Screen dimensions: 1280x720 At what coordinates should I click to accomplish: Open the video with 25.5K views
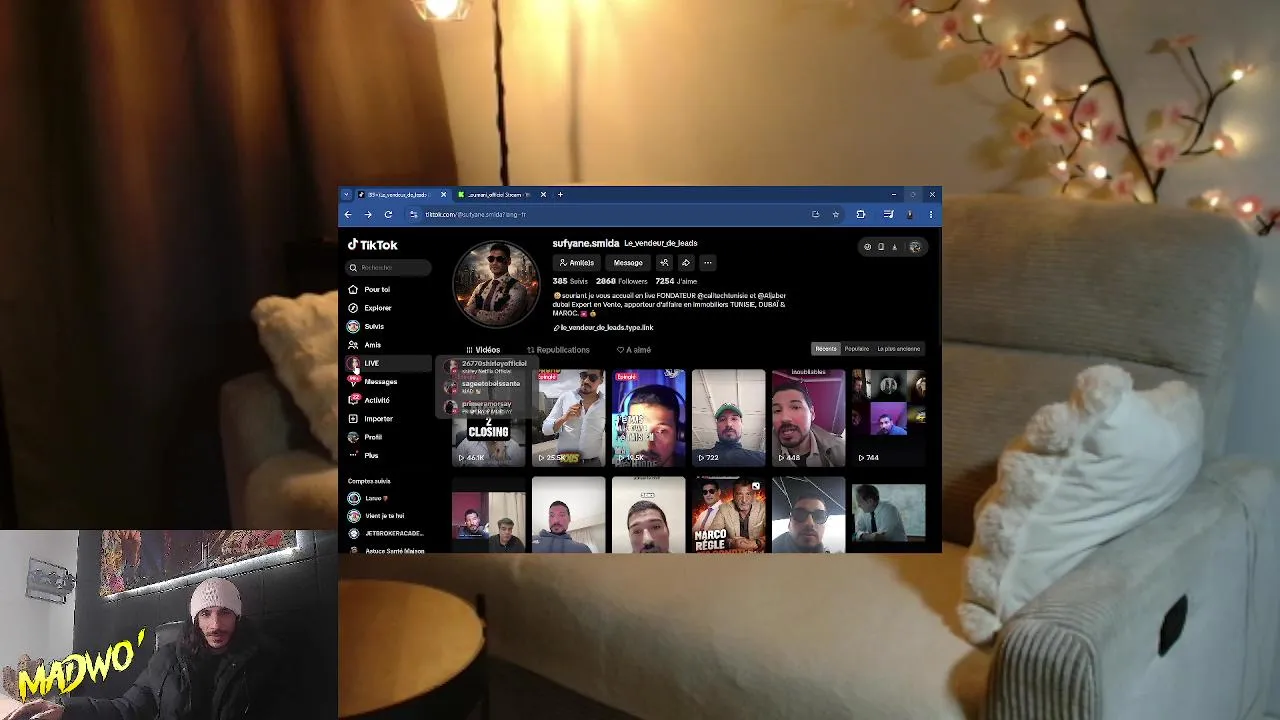coord(568,418)
